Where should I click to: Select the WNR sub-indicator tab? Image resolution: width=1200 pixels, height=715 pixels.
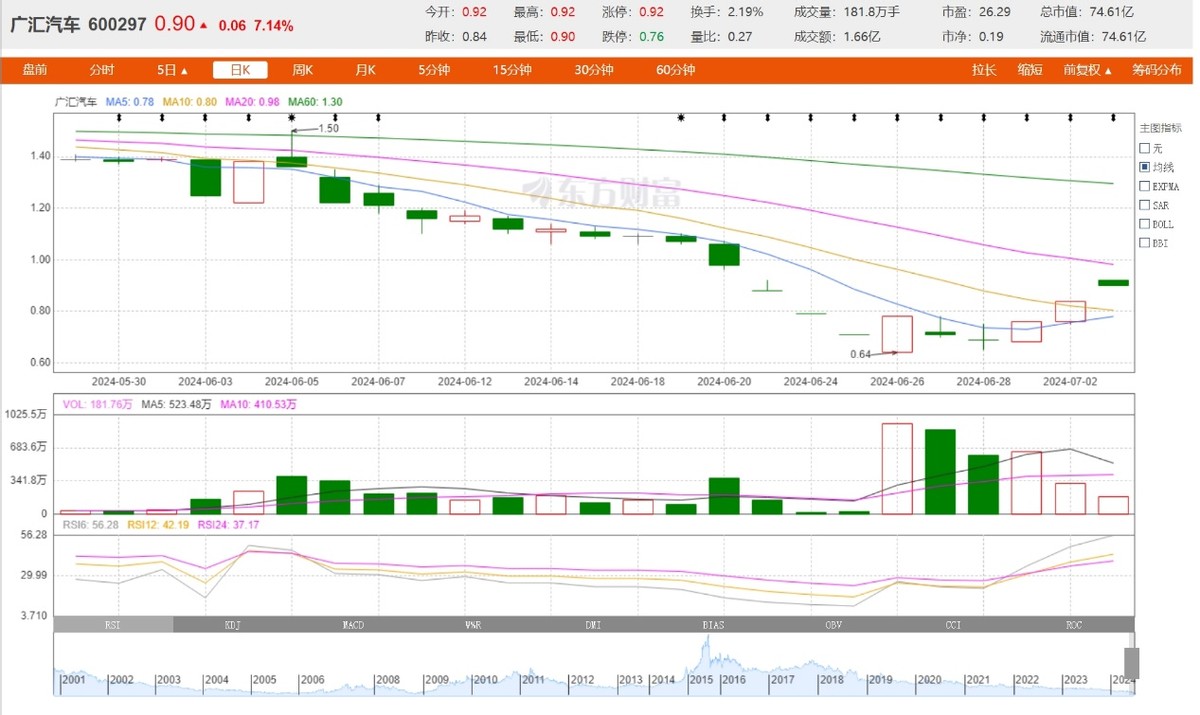(472, 624)
